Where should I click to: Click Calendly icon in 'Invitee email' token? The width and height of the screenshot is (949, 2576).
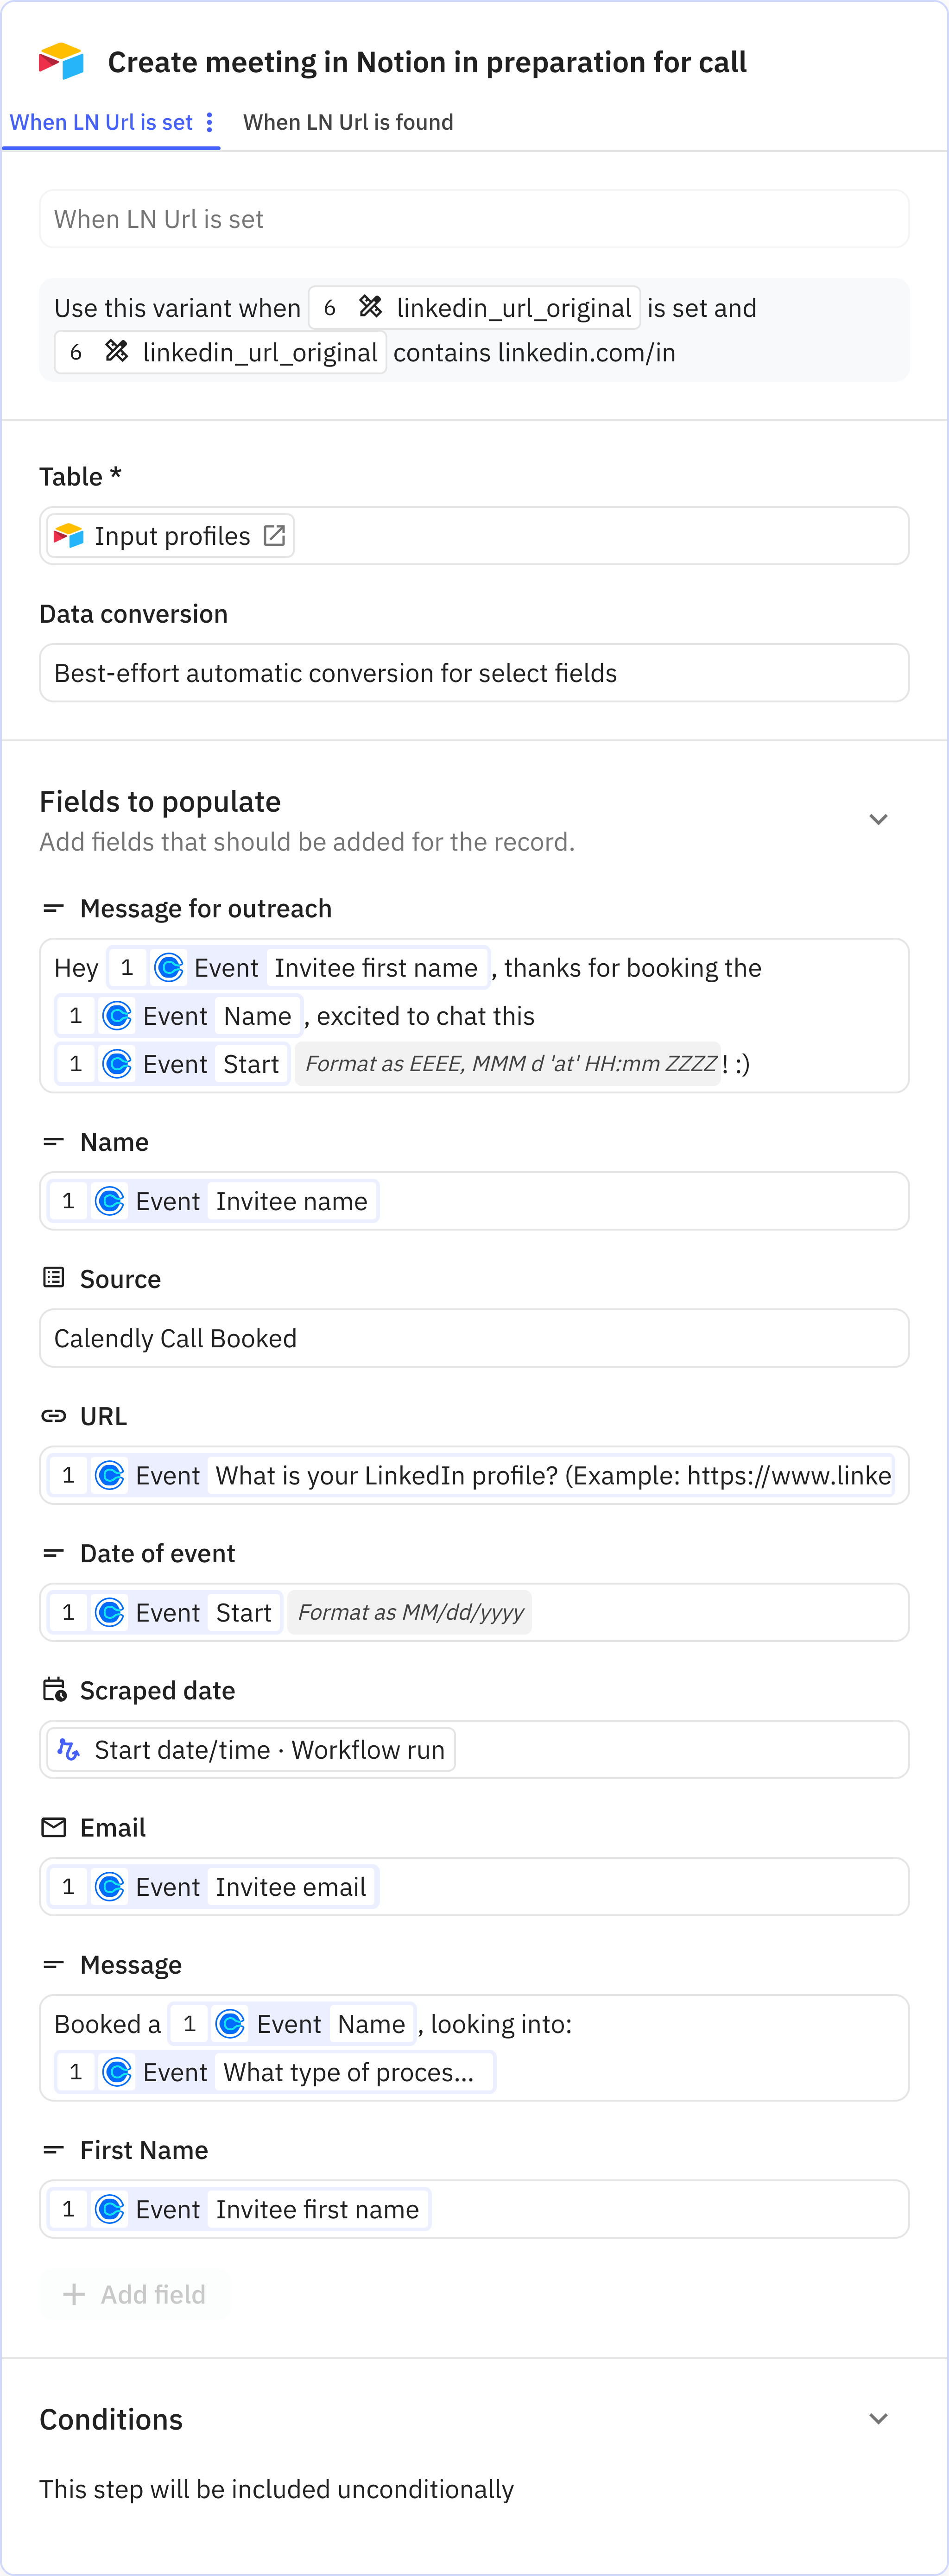click(110, 1887)
